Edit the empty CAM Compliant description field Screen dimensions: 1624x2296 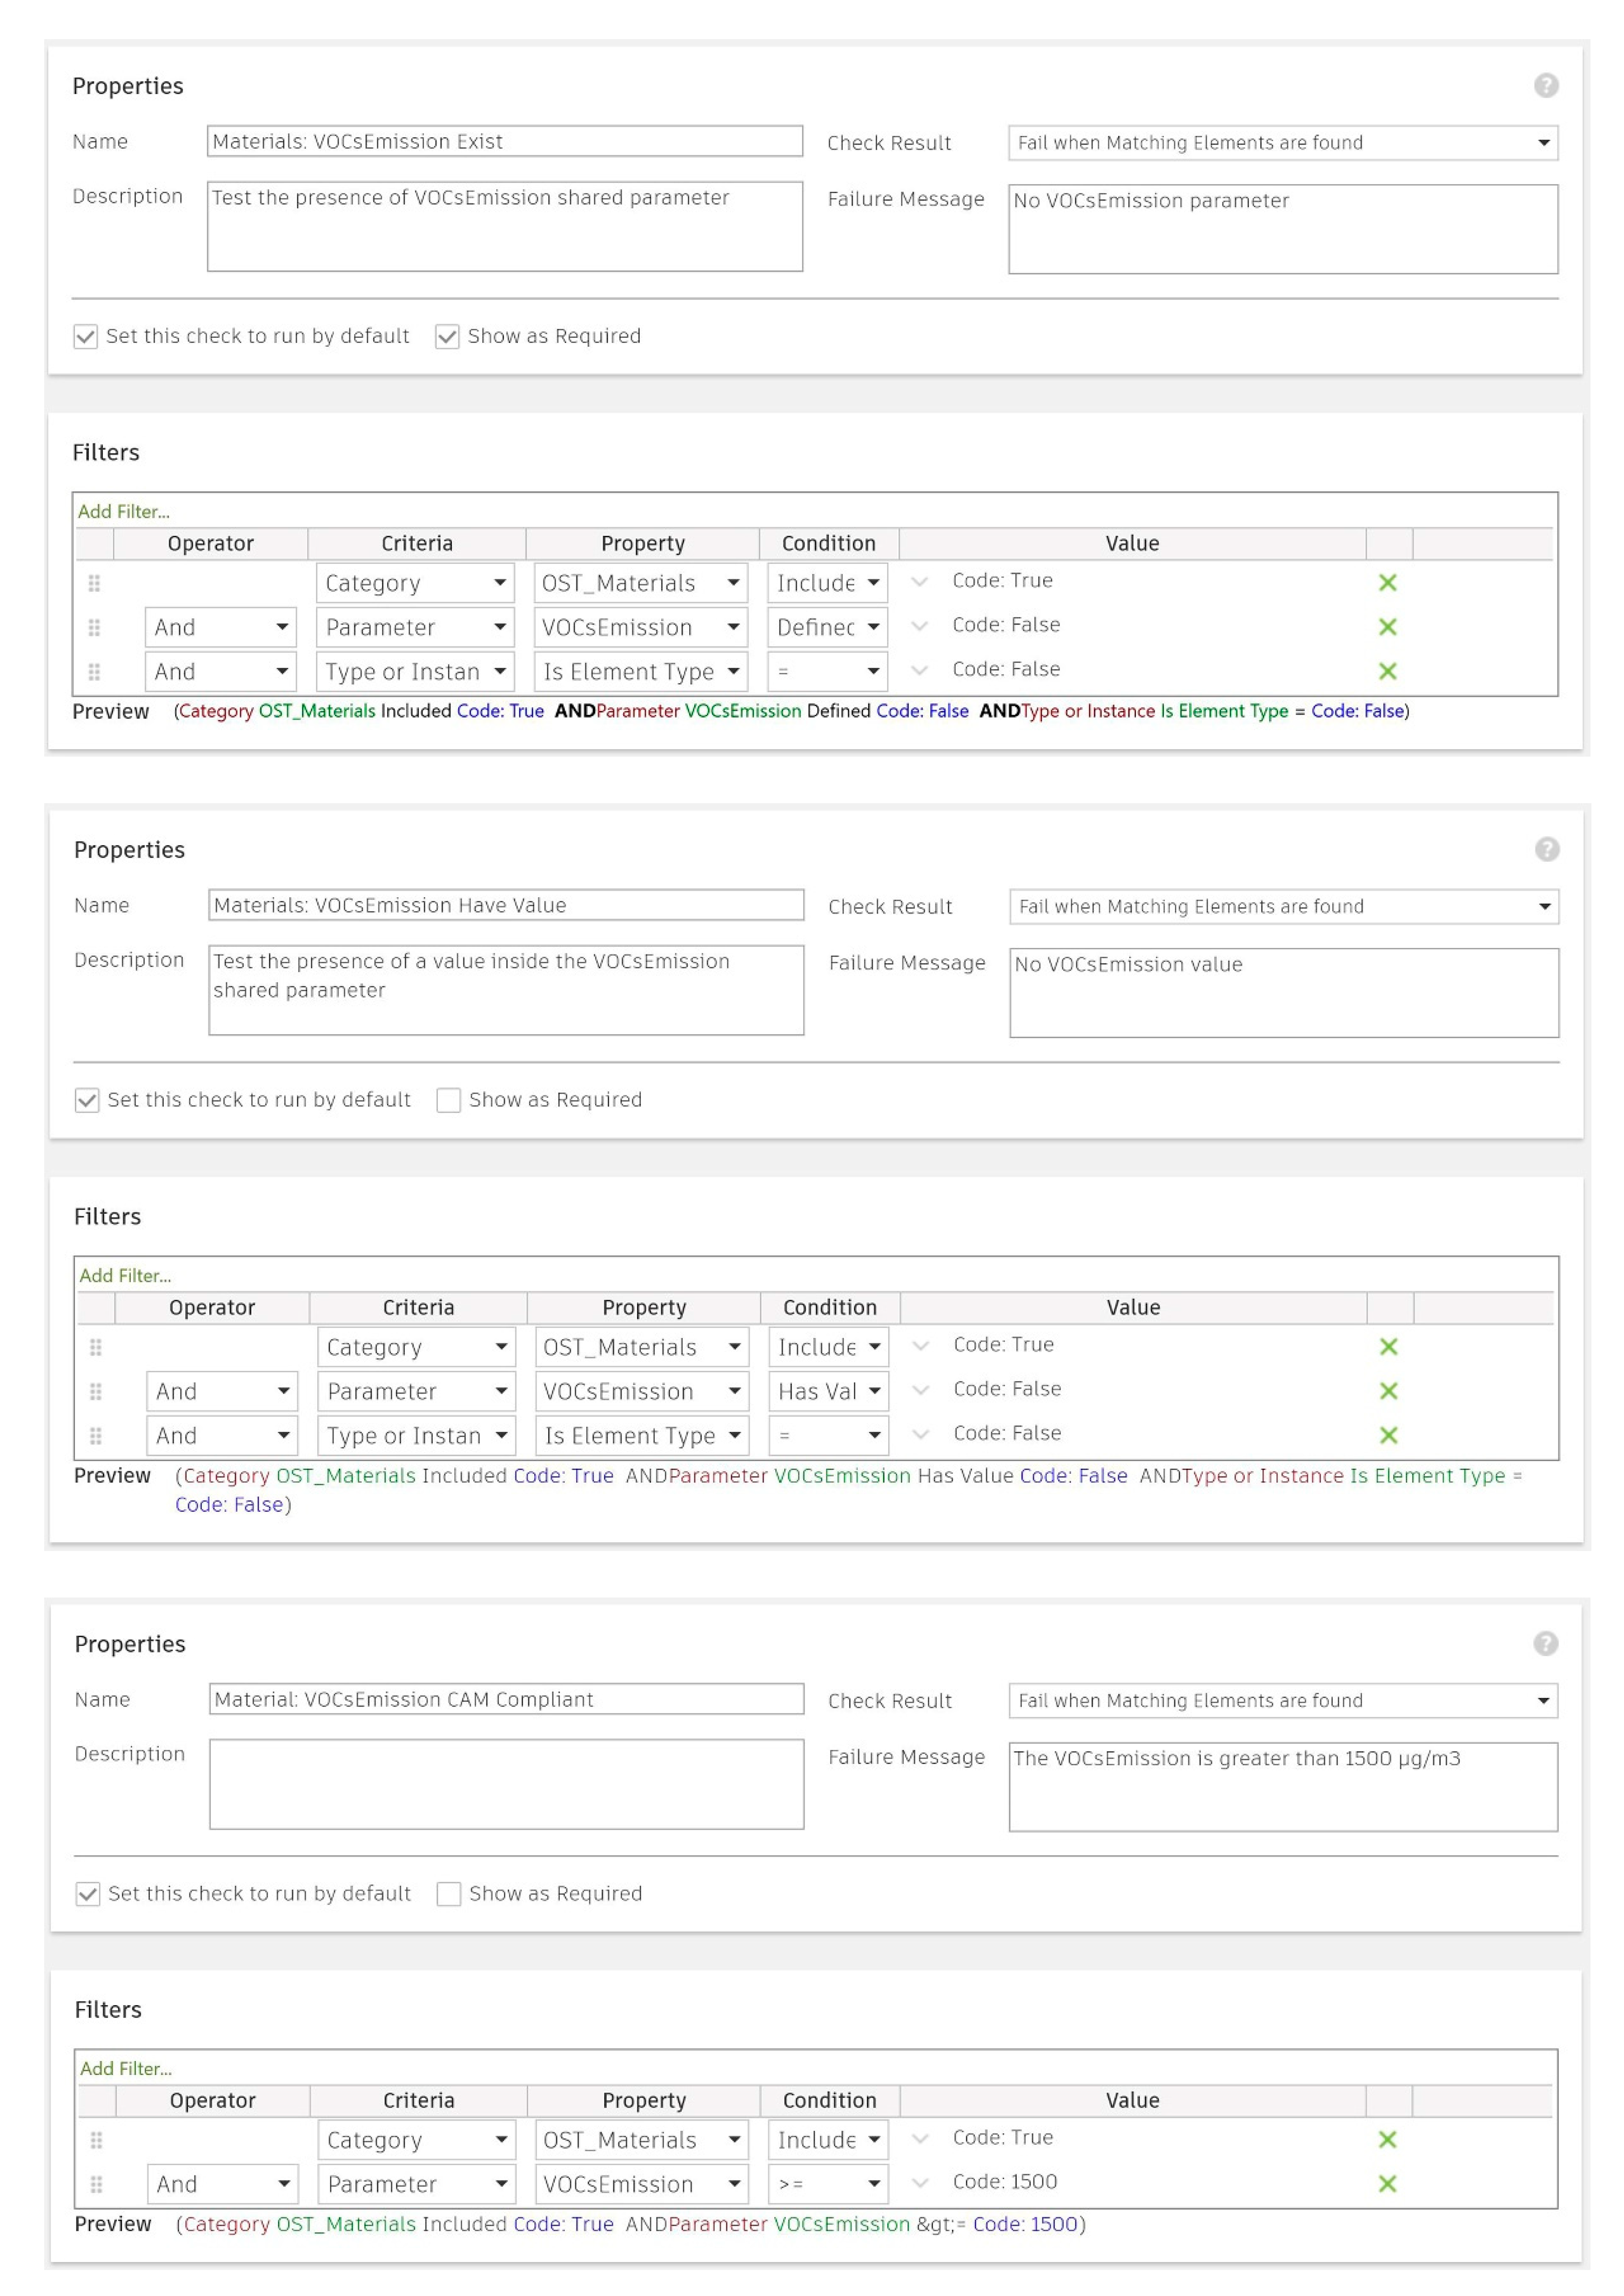click(x=506, y=1785)
